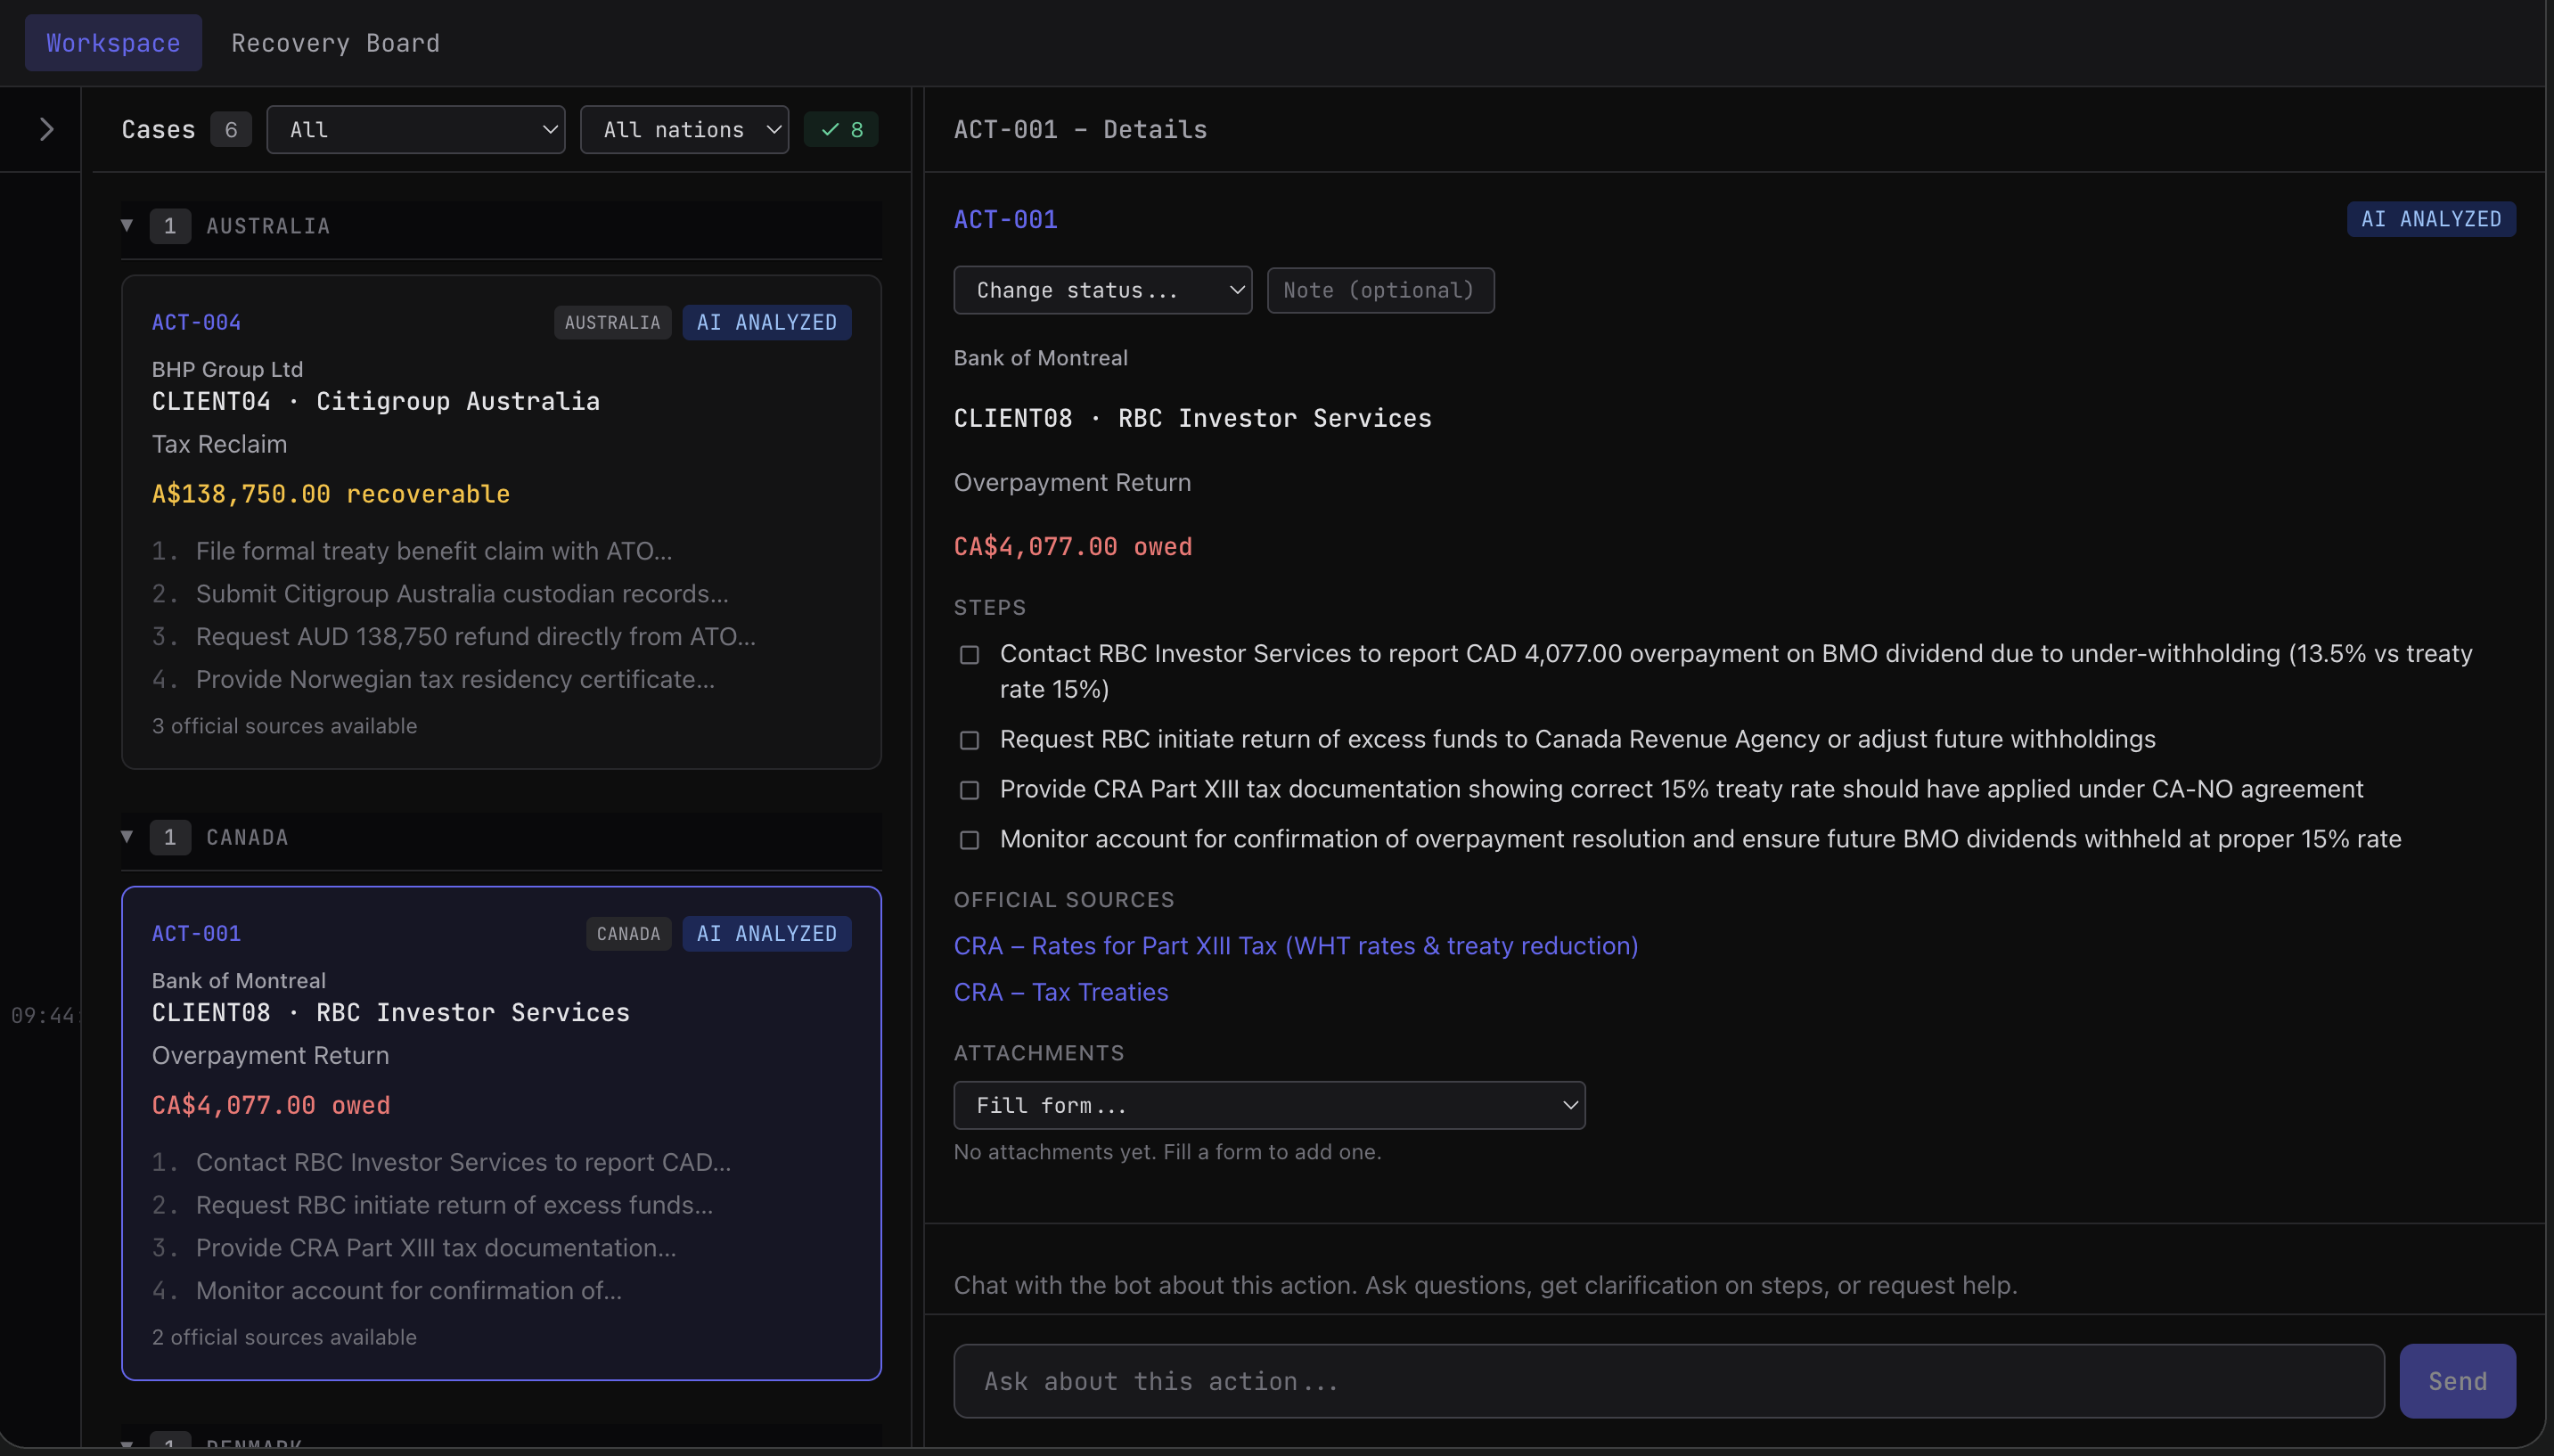
Task: Select the Workspace tab
Action: [x=113, y=43]
